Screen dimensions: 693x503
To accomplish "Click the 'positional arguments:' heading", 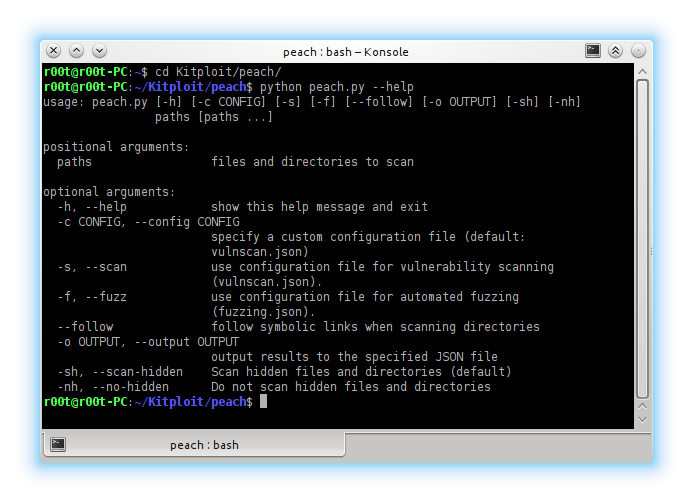I will coord(116,147).
